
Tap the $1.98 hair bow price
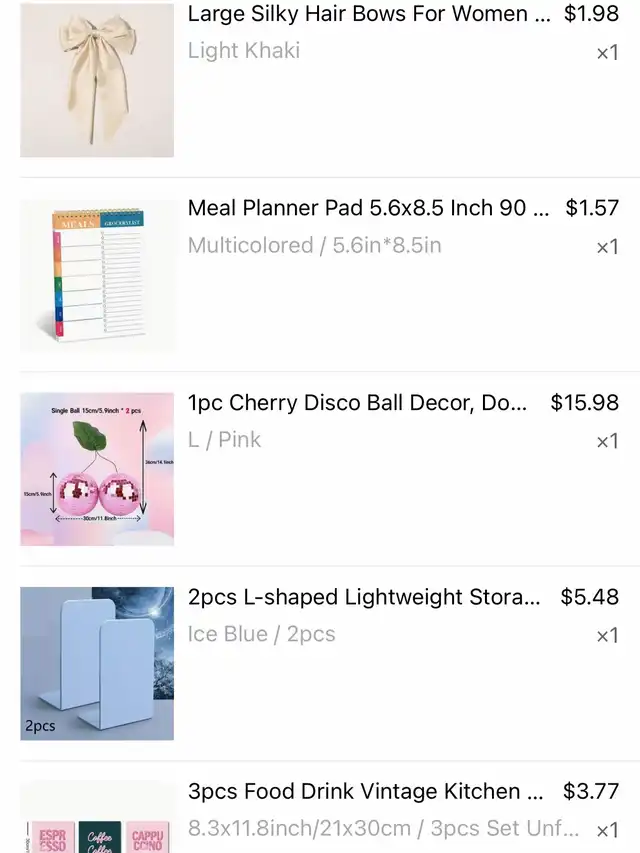[591, 14]
